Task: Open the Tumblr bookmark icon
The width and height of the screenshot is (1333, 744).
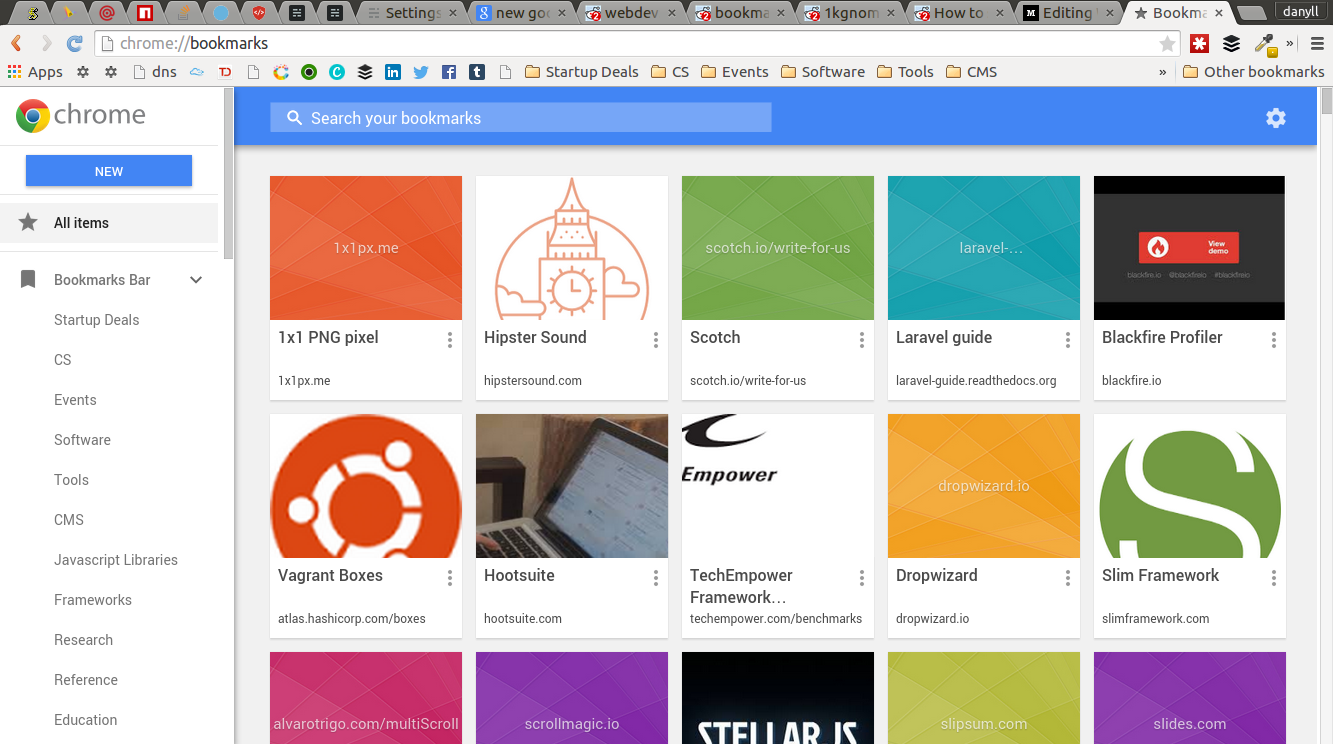Action: [477, 72]
